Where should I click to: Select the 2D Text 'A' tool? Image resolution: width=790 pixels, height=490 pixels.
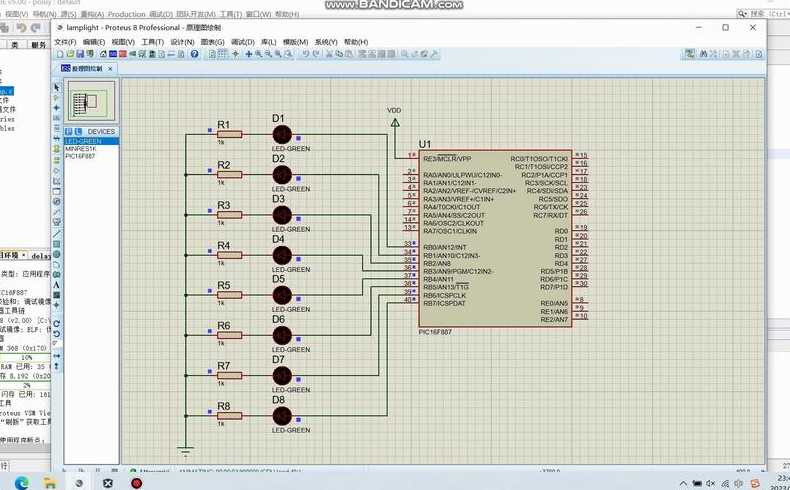click(56, 285)
